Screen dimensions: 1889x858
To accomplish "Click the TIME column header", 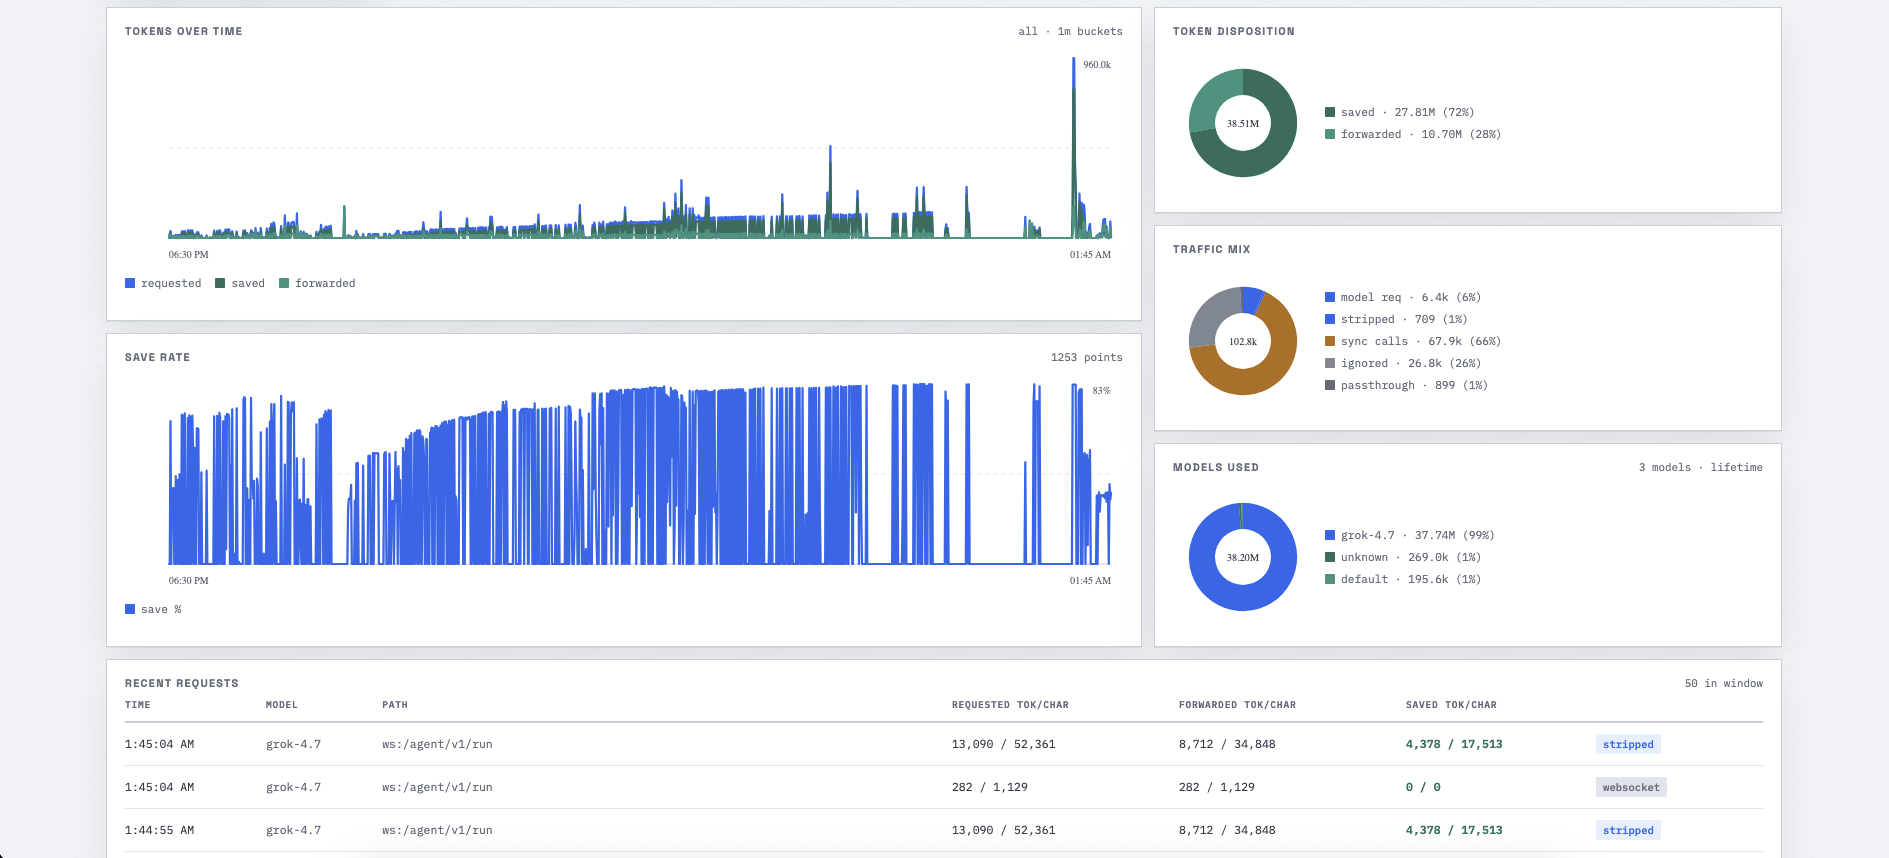I will point(138,705).
